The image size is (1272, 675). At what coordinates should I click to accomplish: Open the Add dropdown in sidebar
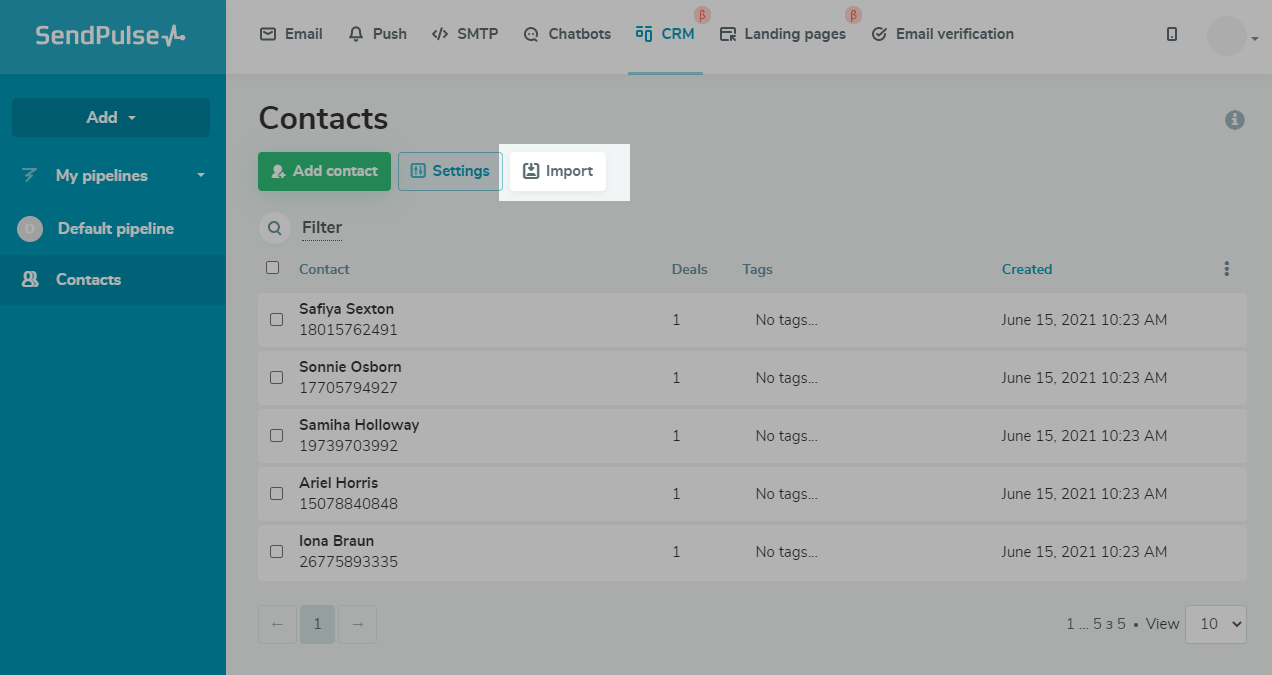[x=111, y=117]
